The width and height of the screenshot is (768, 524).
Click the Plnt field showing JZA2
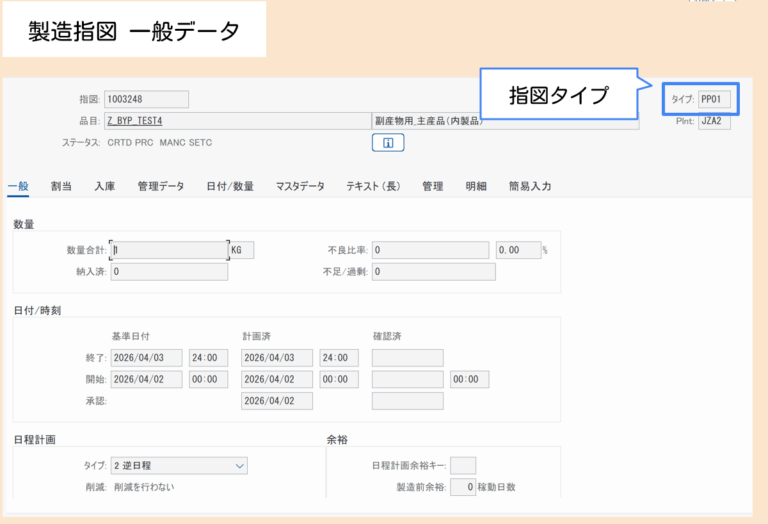pos(714,121)
